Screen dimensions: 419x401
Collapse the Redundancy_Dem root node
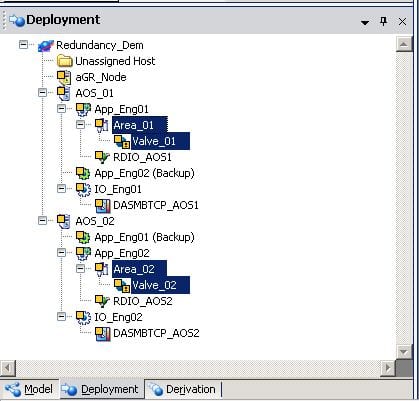pyautogui.click(x=23, y=44)
